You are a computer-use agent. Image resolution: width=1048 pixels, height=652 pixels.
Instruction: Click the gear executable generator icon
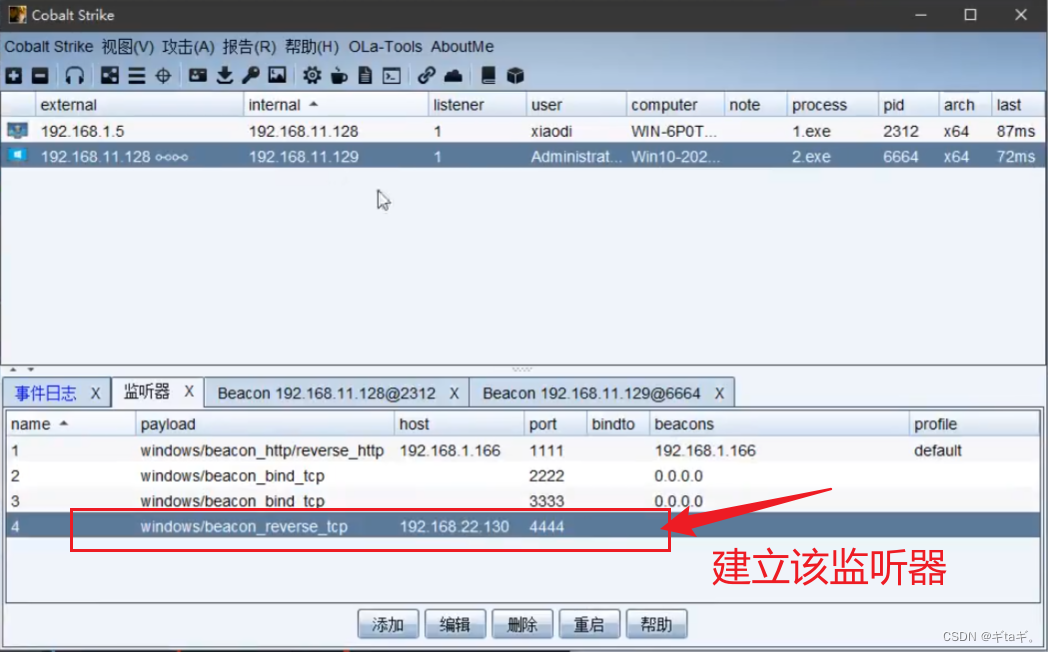coord(311,75)
